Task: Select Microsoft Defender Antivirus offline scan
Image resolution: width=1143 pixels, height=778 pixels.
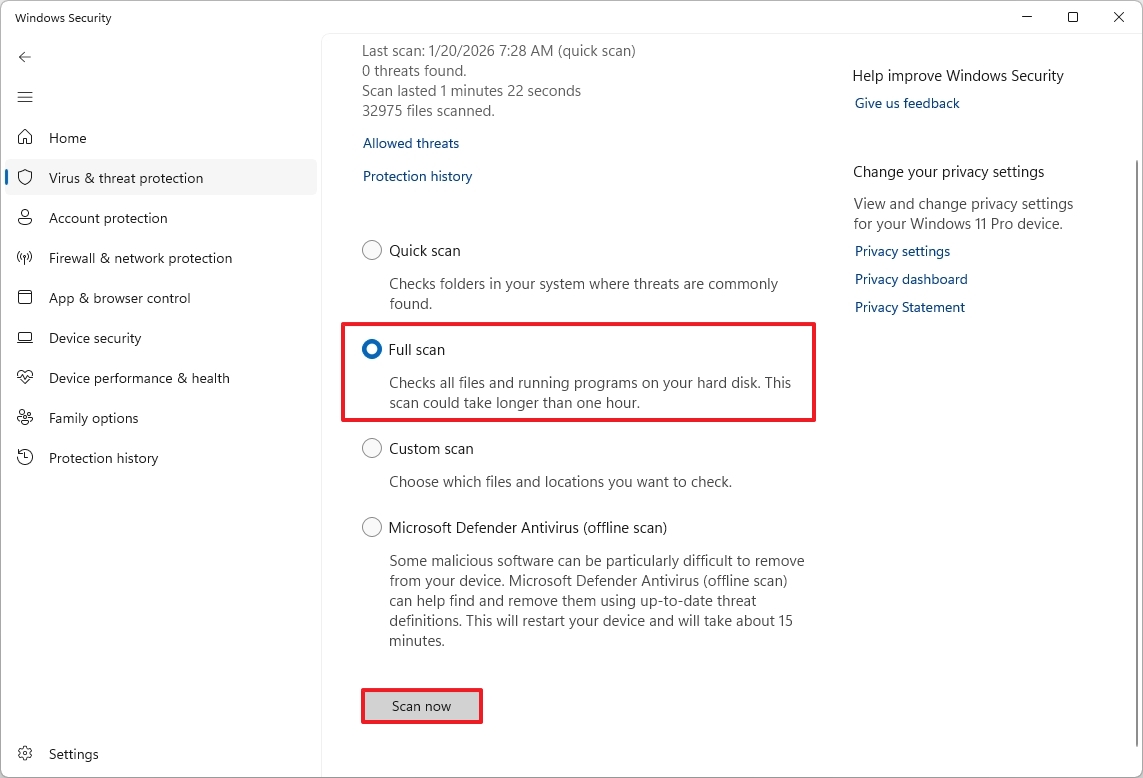Action: (371, 527)
